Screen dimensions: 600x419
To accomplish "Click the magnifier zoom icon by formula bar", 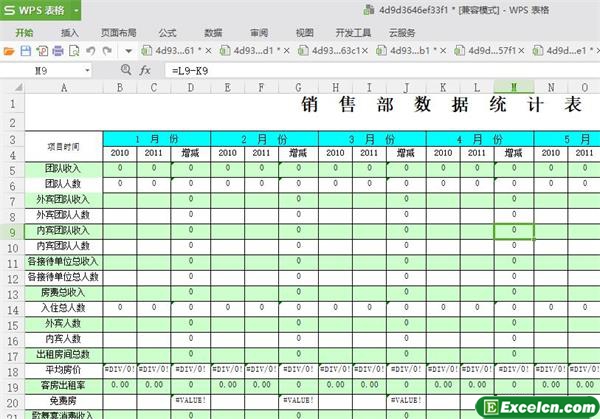I will pyautogui.click(x=126, y=70).
